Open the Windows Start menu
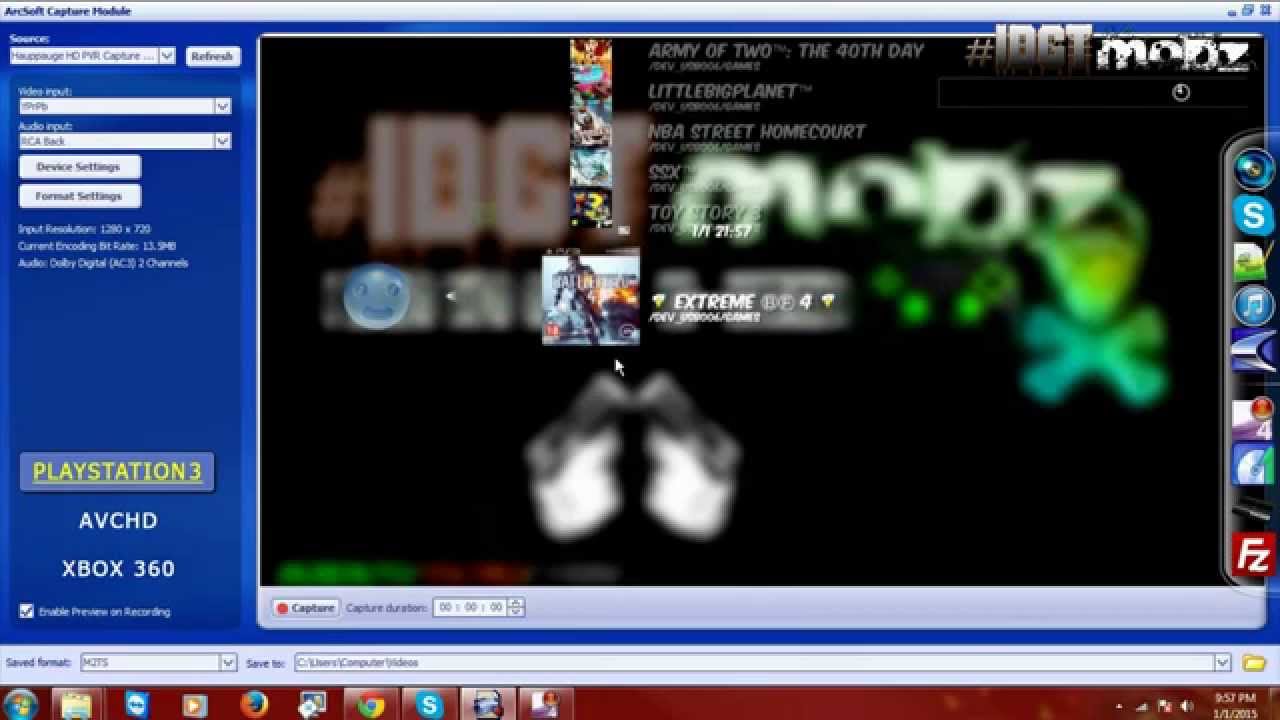 click(20, 704)
